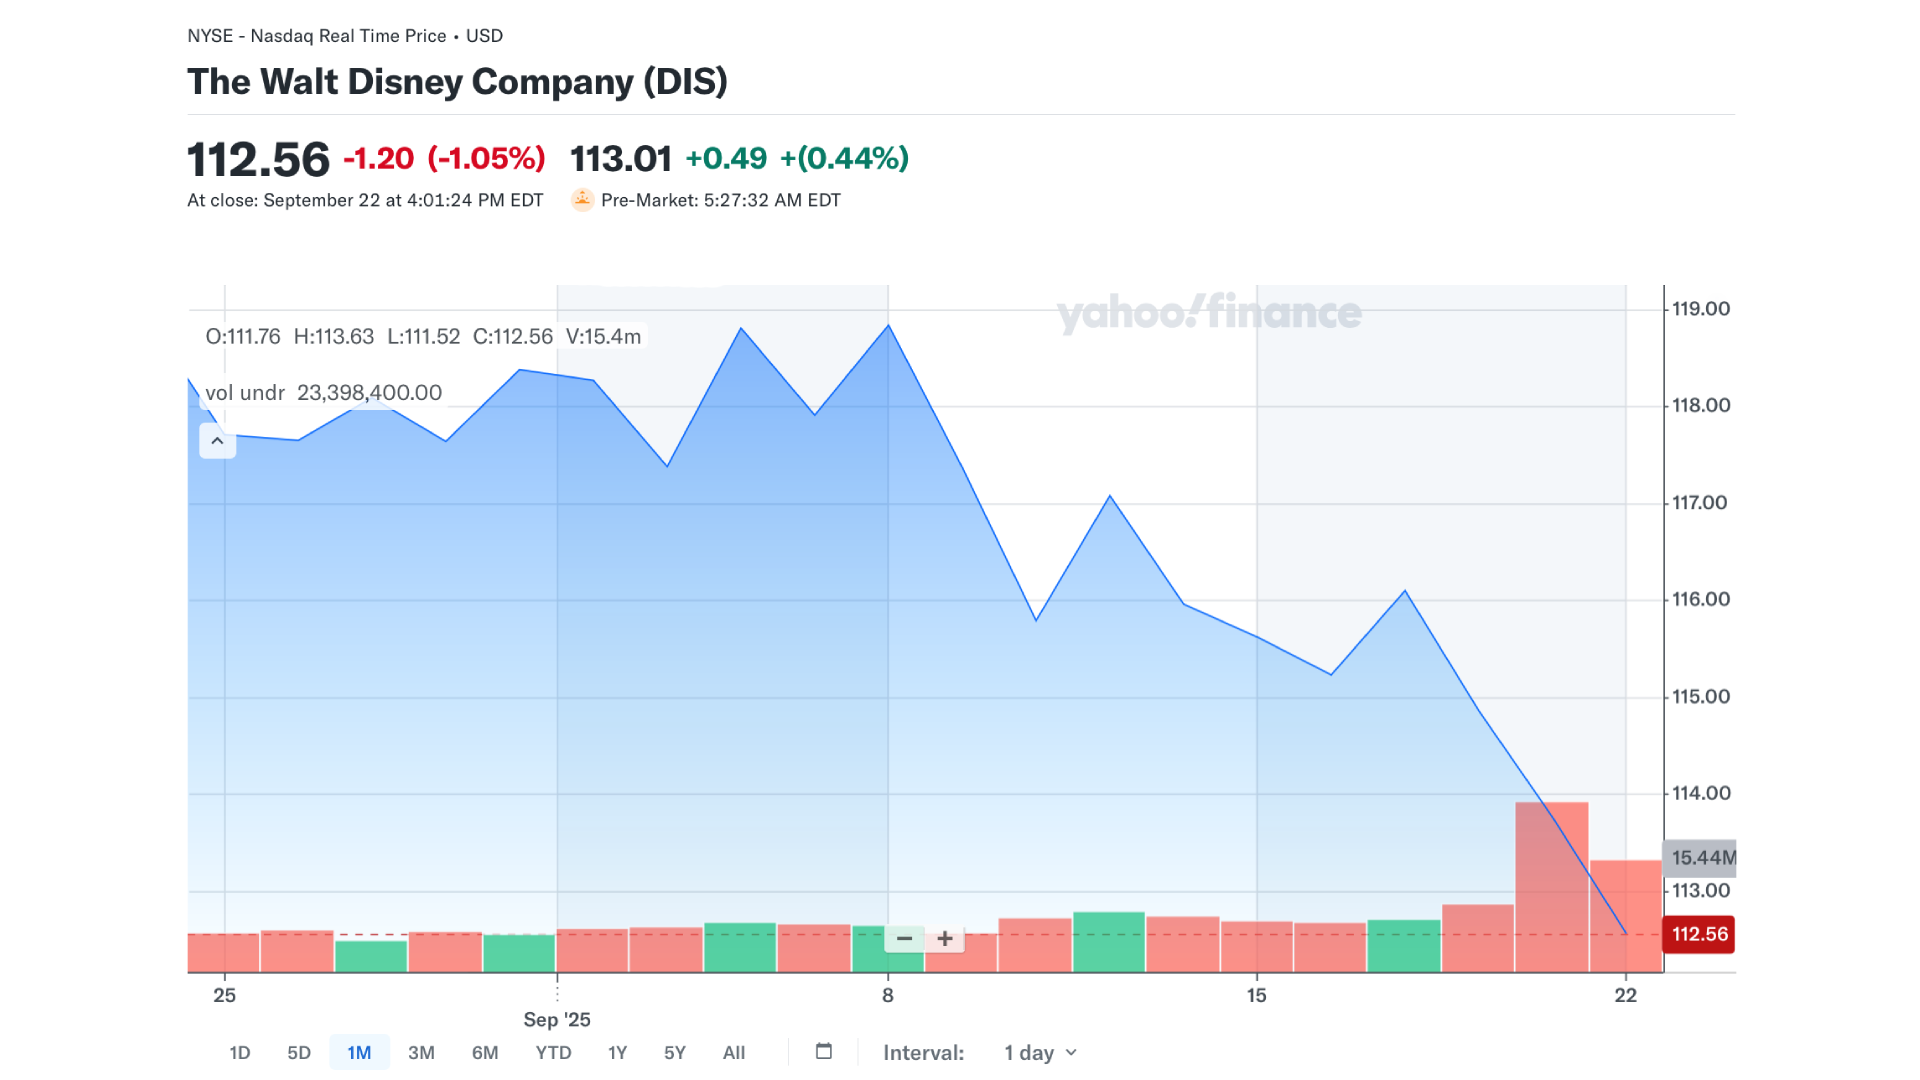Choose the YTD range
Screen dimensions: 1920x1080
tap(553, 1053)
